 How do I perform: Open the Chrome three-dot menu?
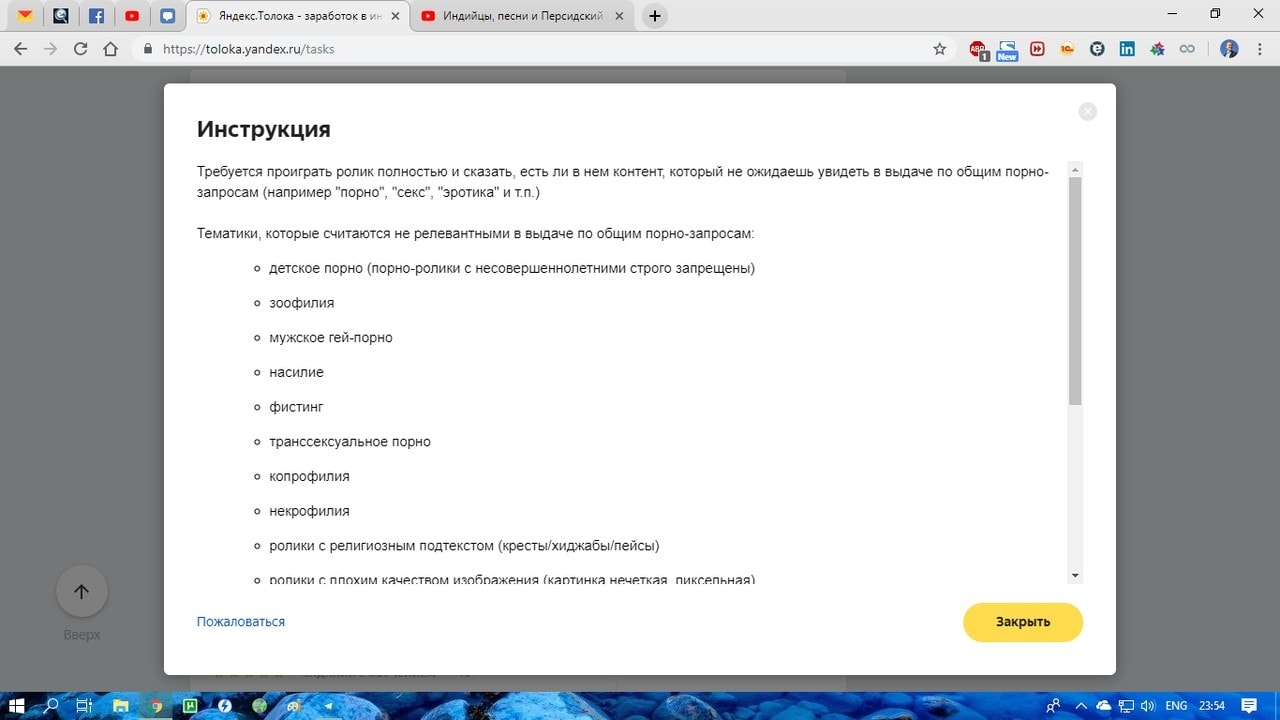(1260, 49)
